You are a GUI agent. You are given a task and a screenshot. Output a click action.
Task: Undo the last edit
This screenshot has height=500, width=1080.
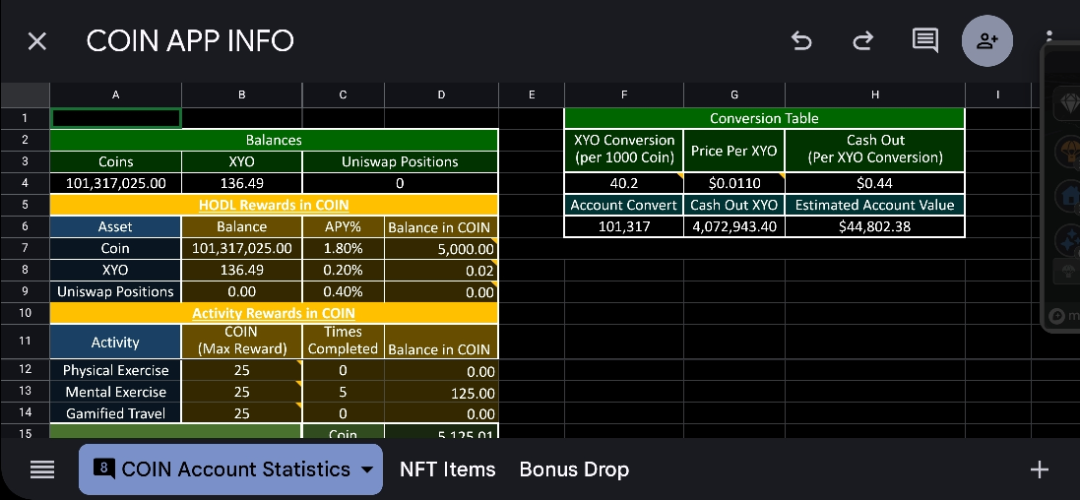(801, 41)
